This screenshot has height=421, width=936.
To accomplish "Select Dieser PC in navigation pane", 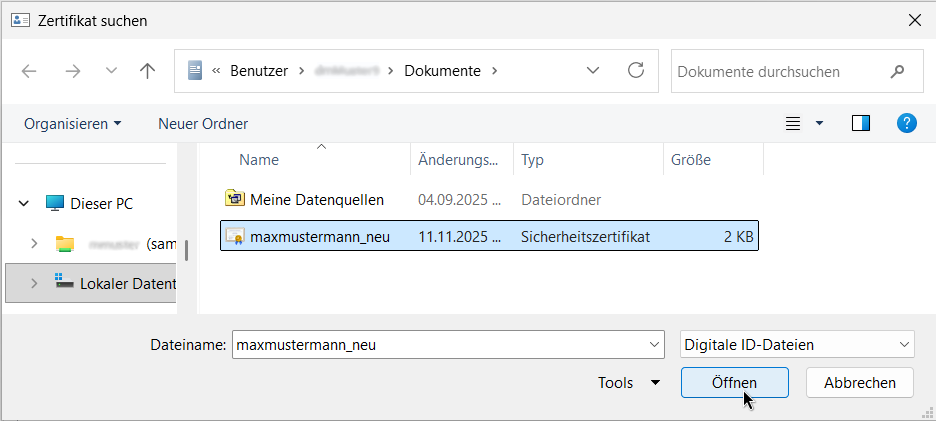I will click(x=101, y=204).
